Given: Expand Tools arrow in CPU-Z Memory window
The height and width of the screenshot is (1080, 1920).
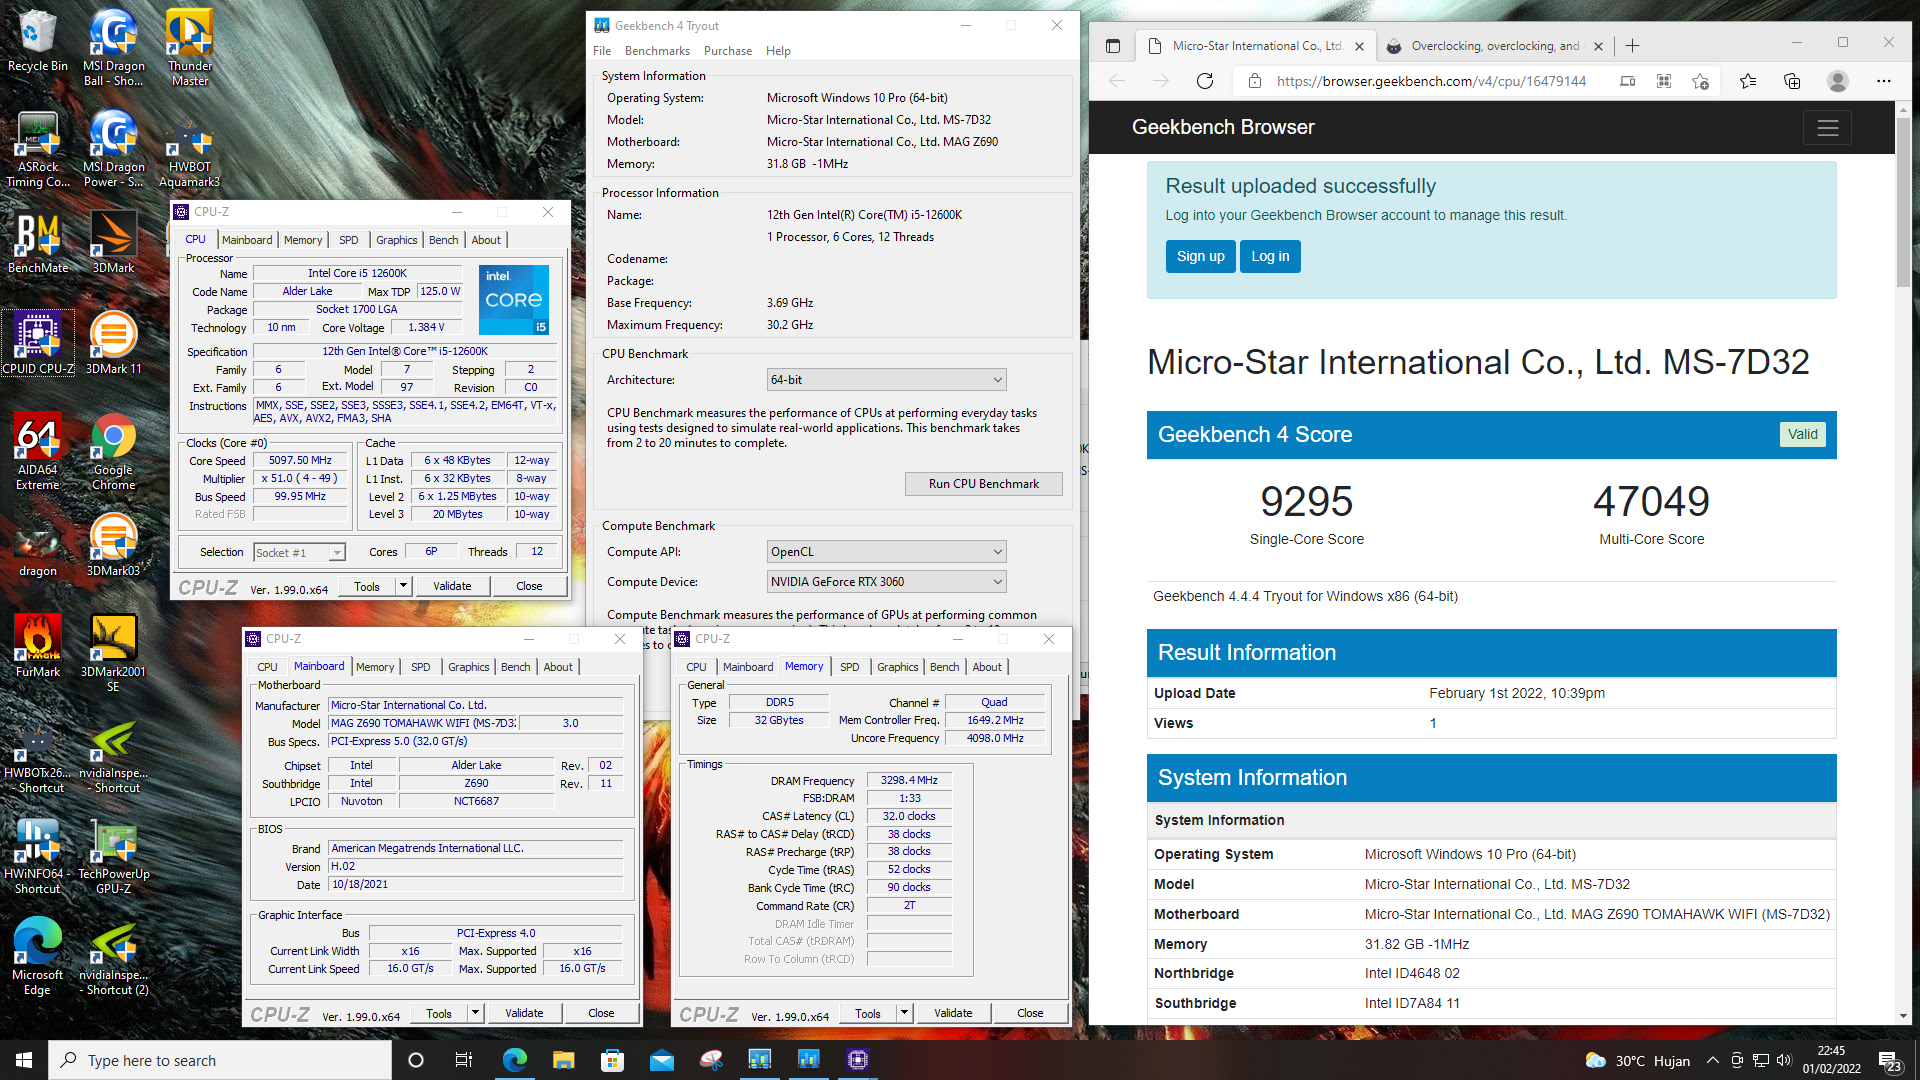Looking at the screenshot, I should [904, 1013].
